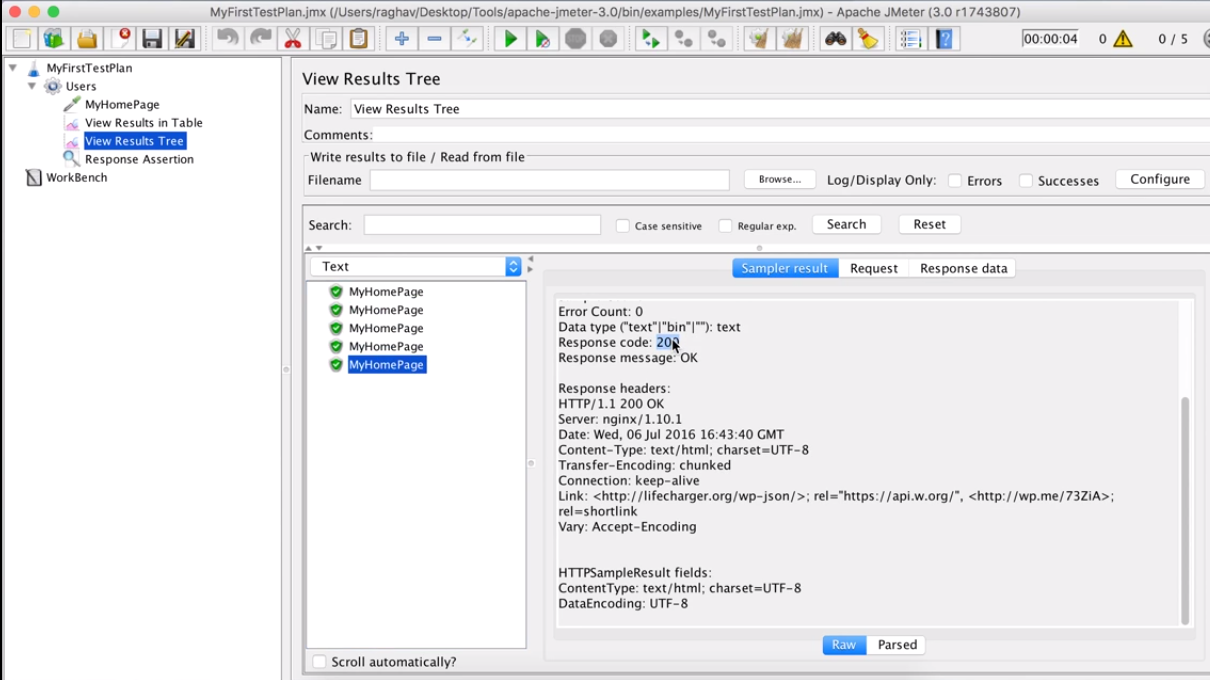Image resolution: width=1210 pixels, height=680 pixels.
Task: Open Search with binoculars icon
Action: (835, 39)
